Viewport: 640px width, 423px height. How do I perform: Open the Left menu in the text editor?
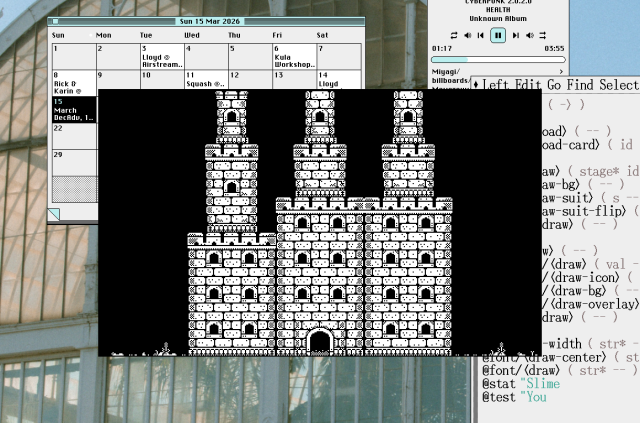click(x=496, y=85)
